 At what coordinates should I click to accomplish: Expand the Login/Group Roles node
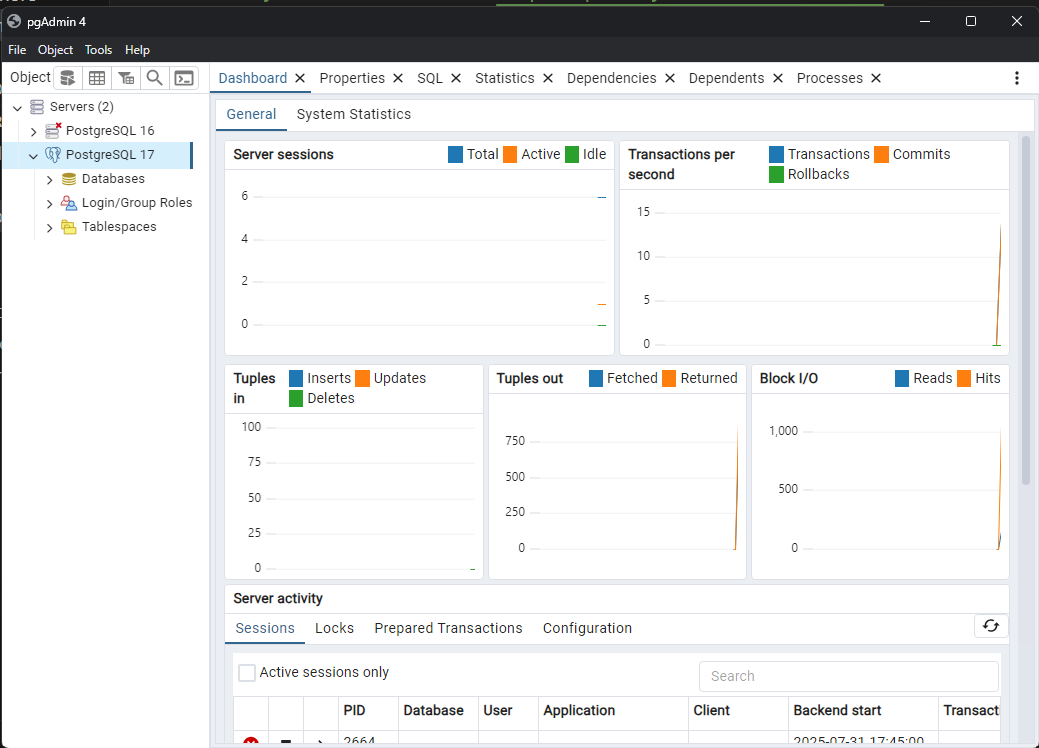(x=50, y=203)
